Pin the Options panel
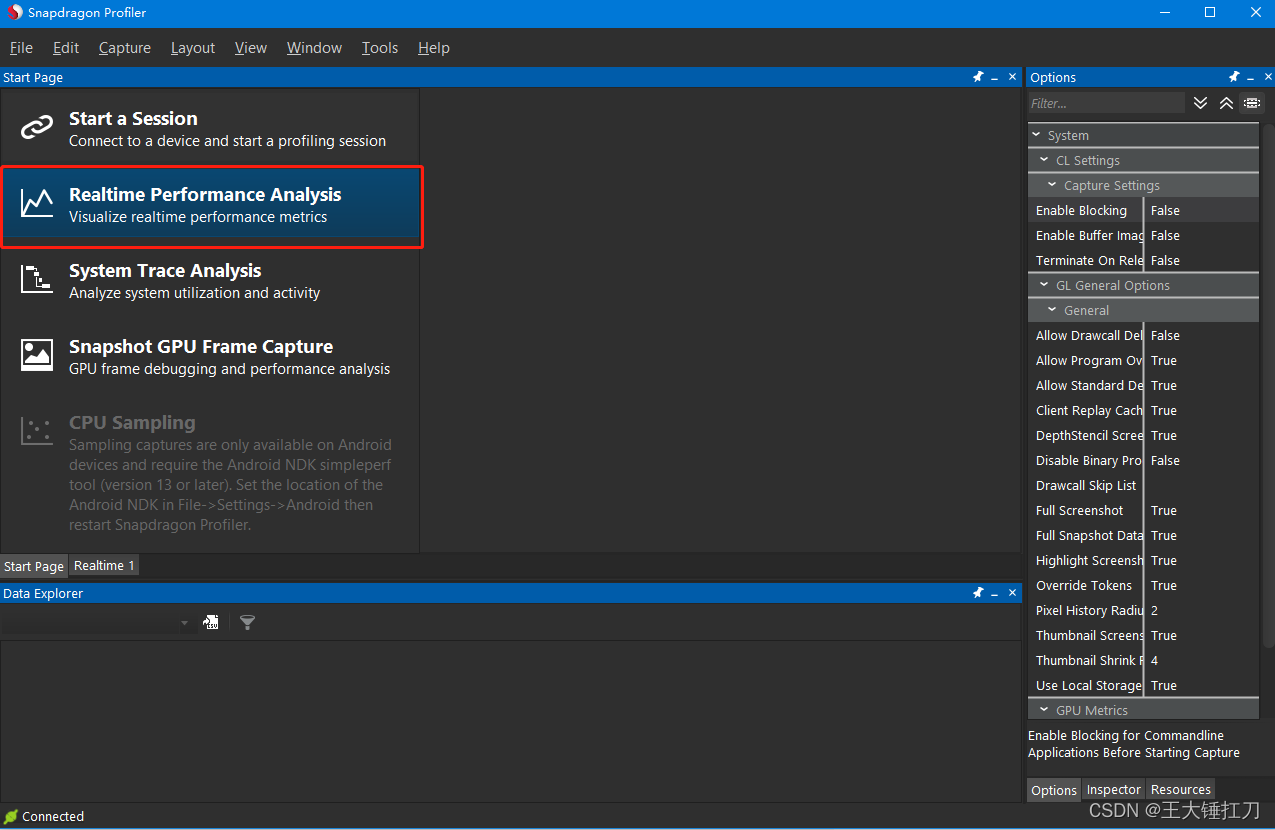The width and height of the screenshot is (1275, 830). [x=1234, y=77]
